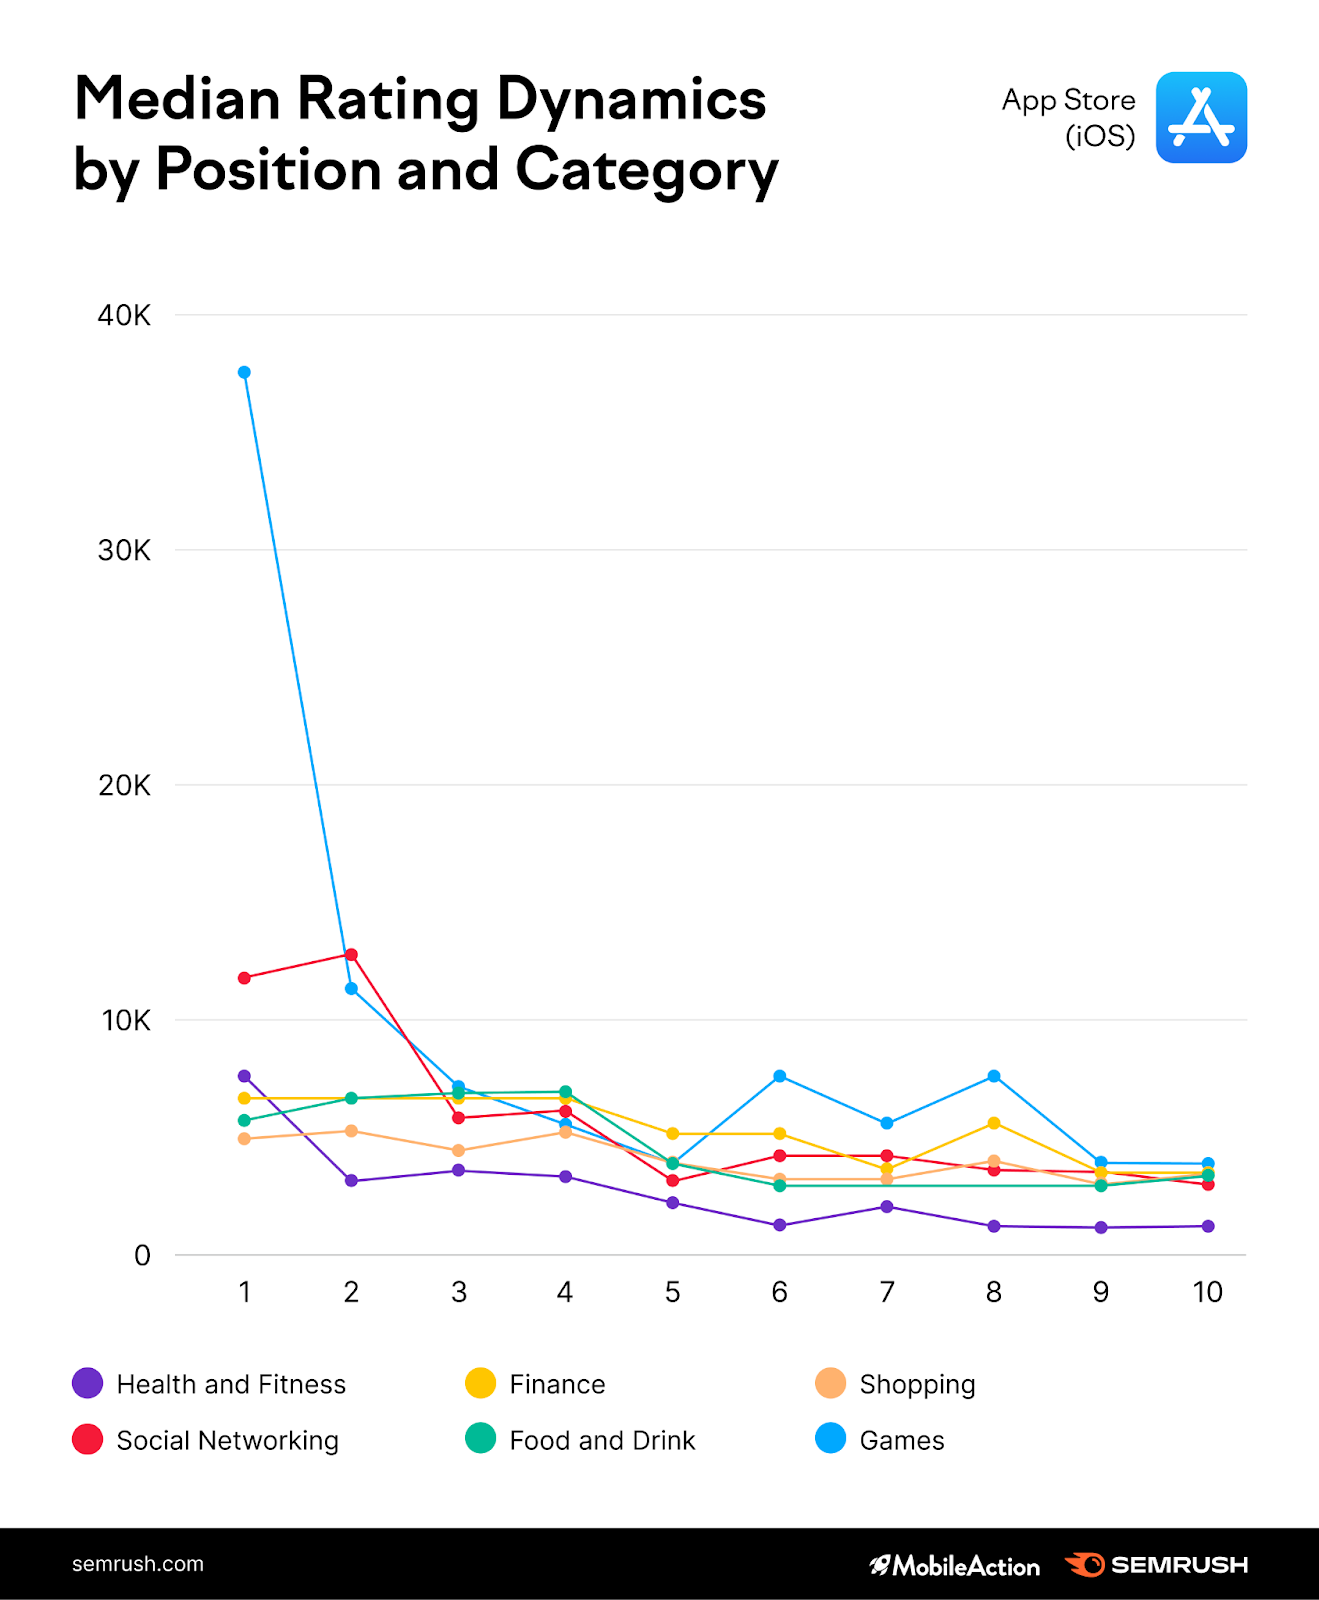Click the App Store iOS icon
The width and height of the screenshot is (1319, 1600).
point(1201,117)
